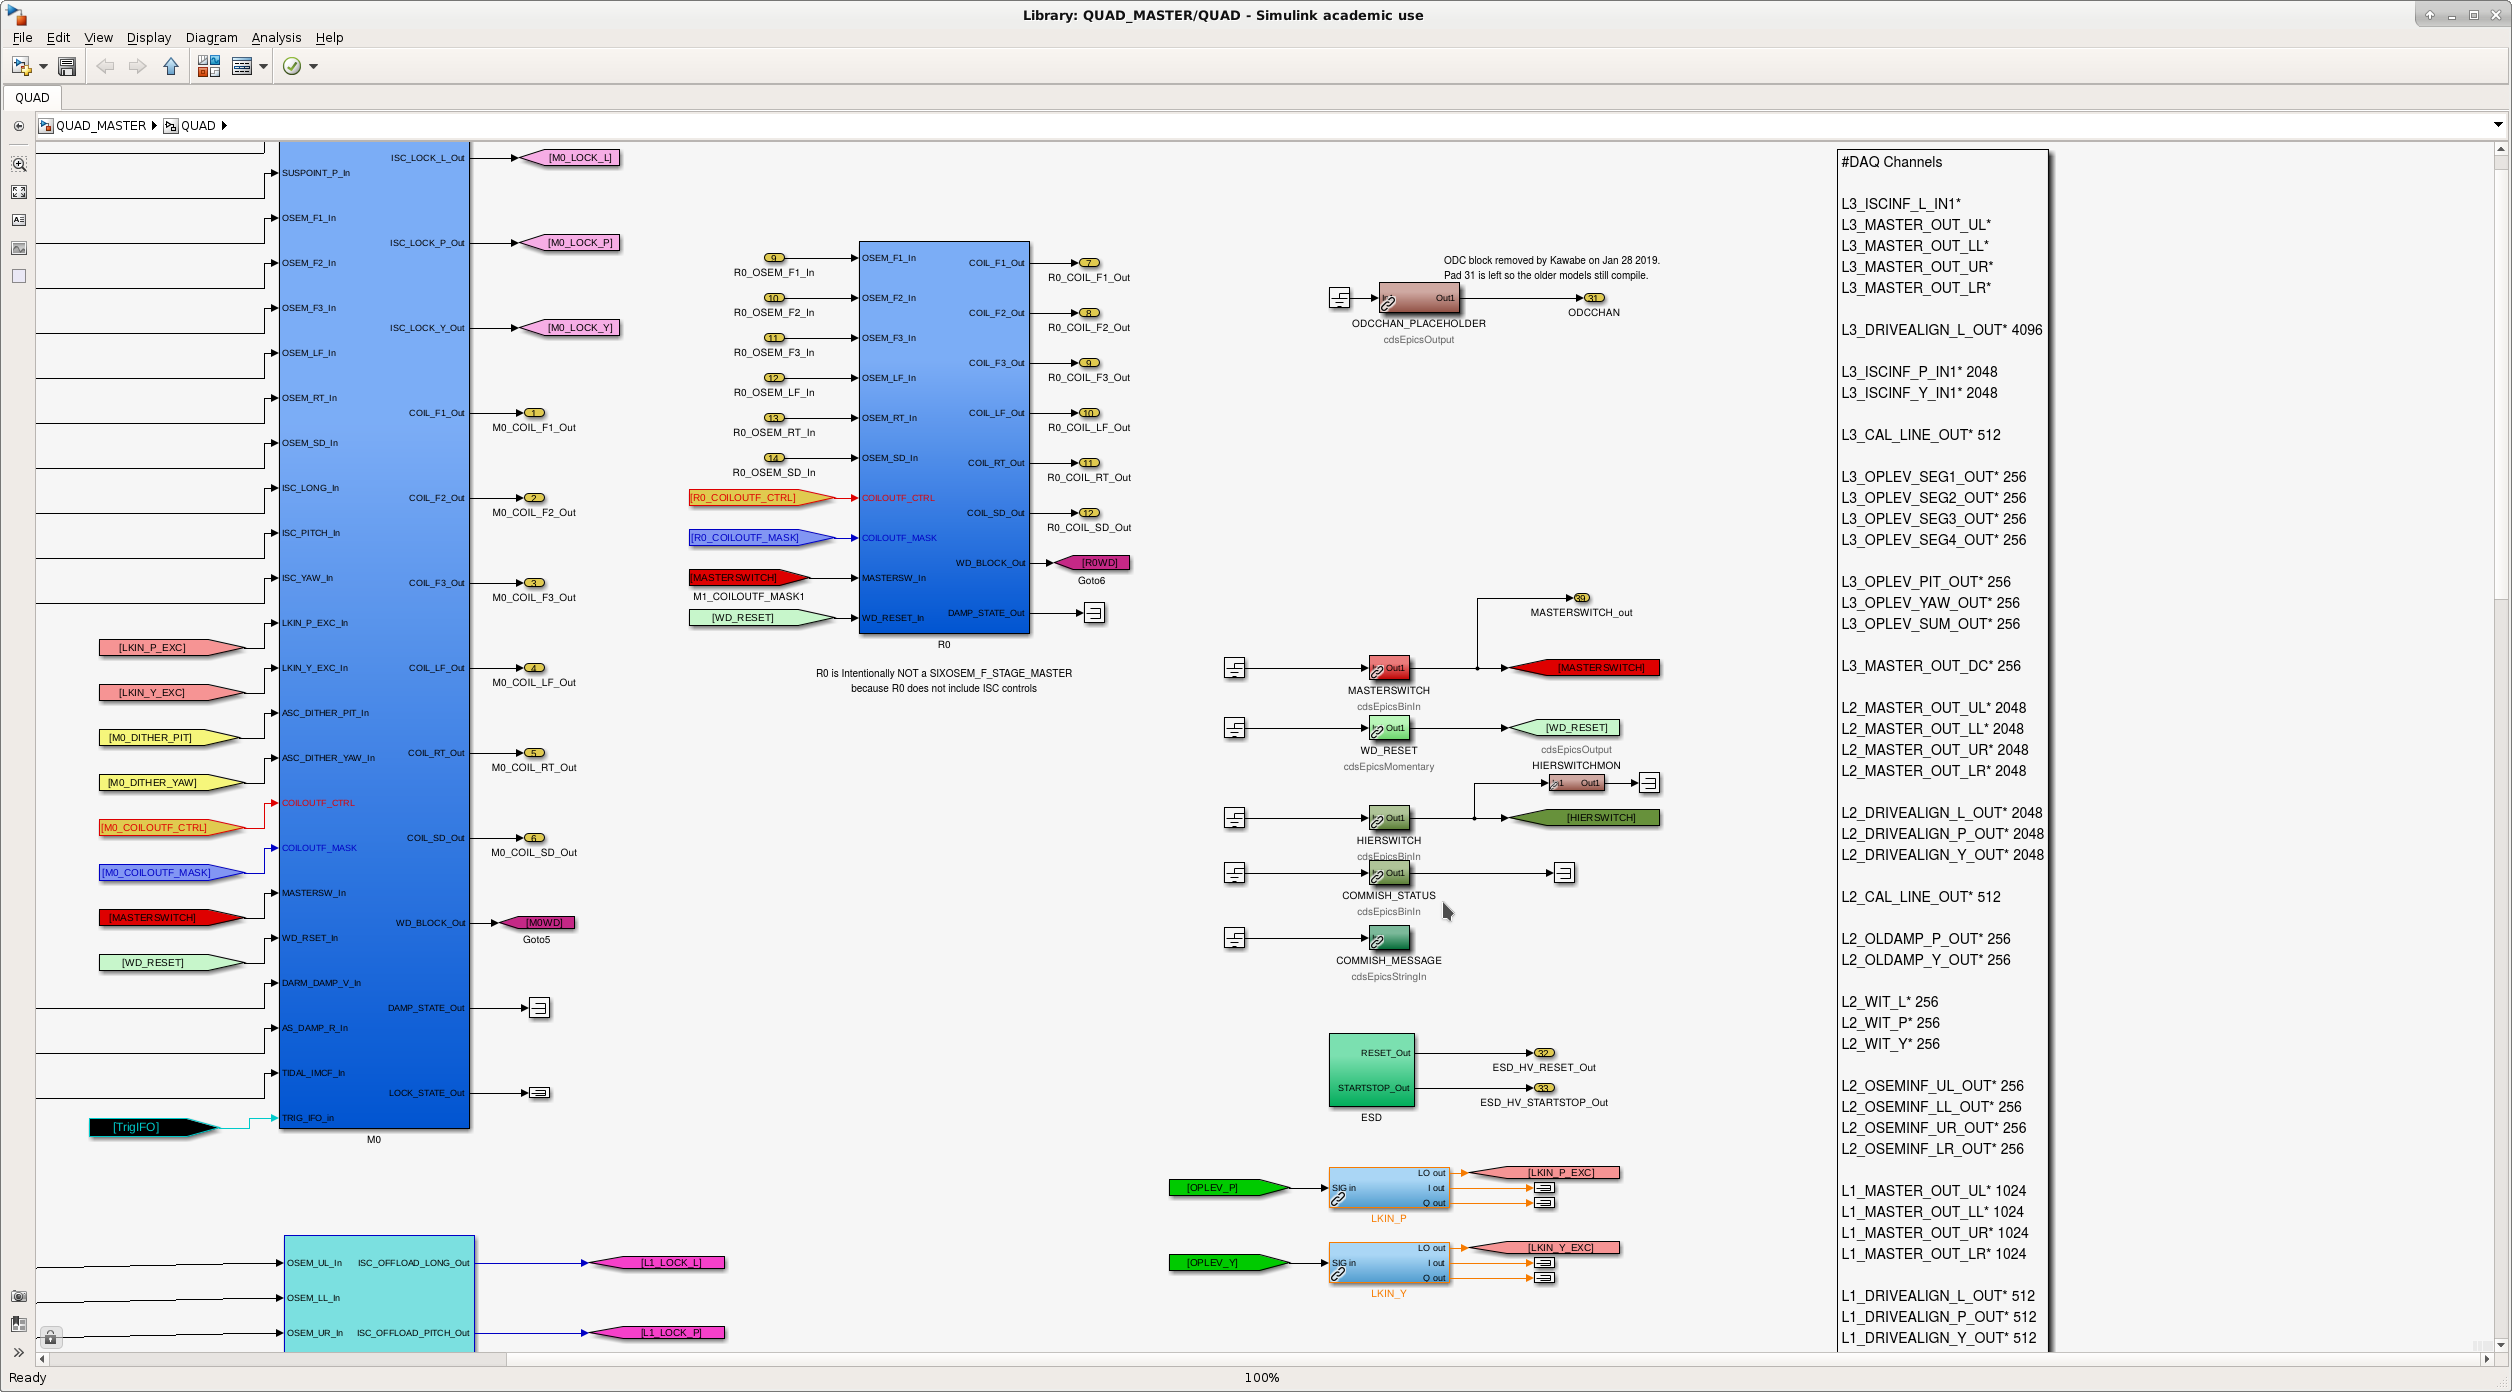Expand the Model Explorer dropdown arrow
The width and height of the screenshot is (2512, 1392).
tap(263, 67)
